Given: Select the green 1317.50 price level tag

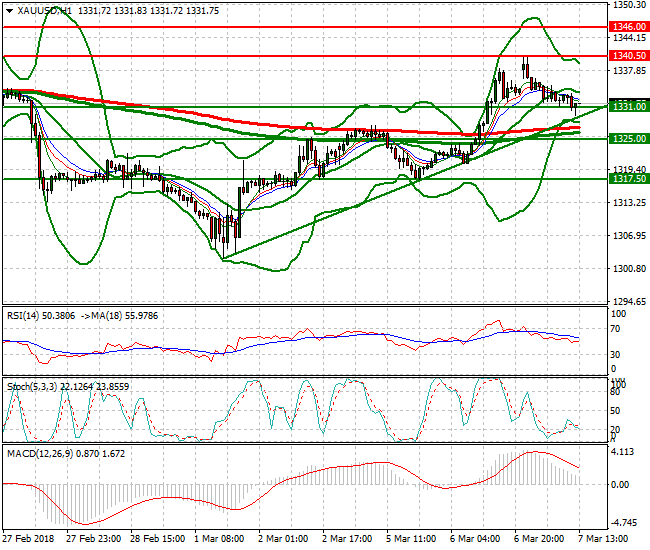Looking at the screenshot, I should [628, 178].
